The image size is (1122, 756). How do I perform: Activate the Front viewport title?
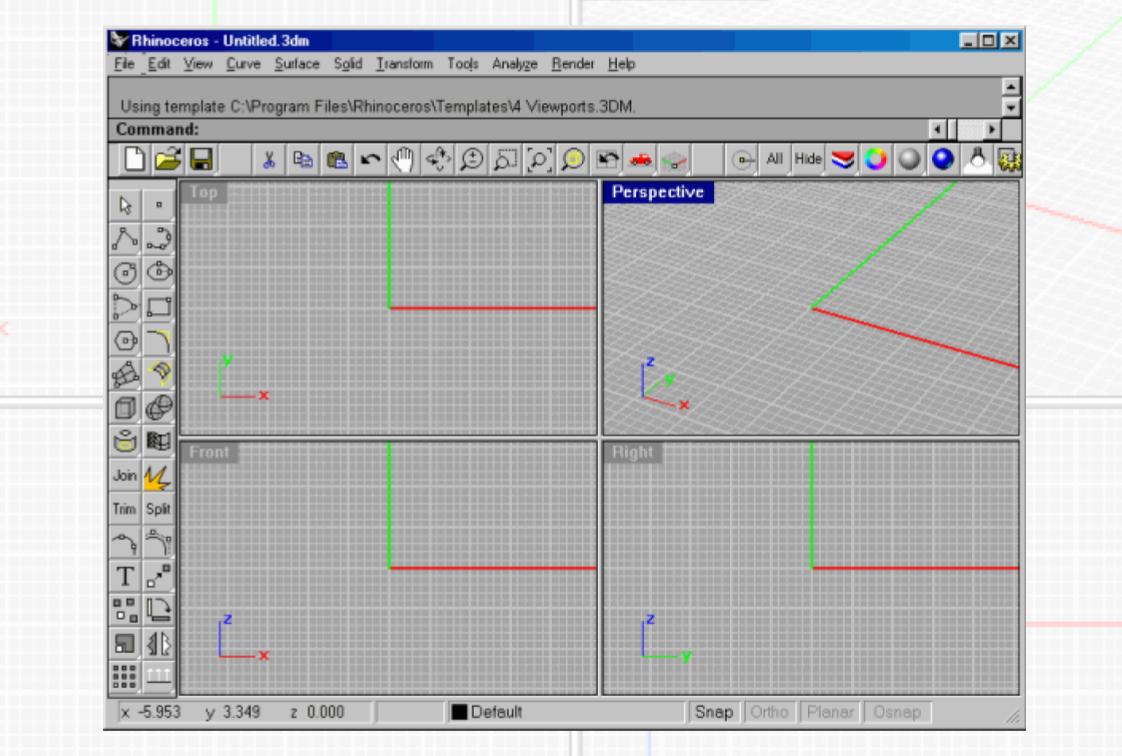209,453
